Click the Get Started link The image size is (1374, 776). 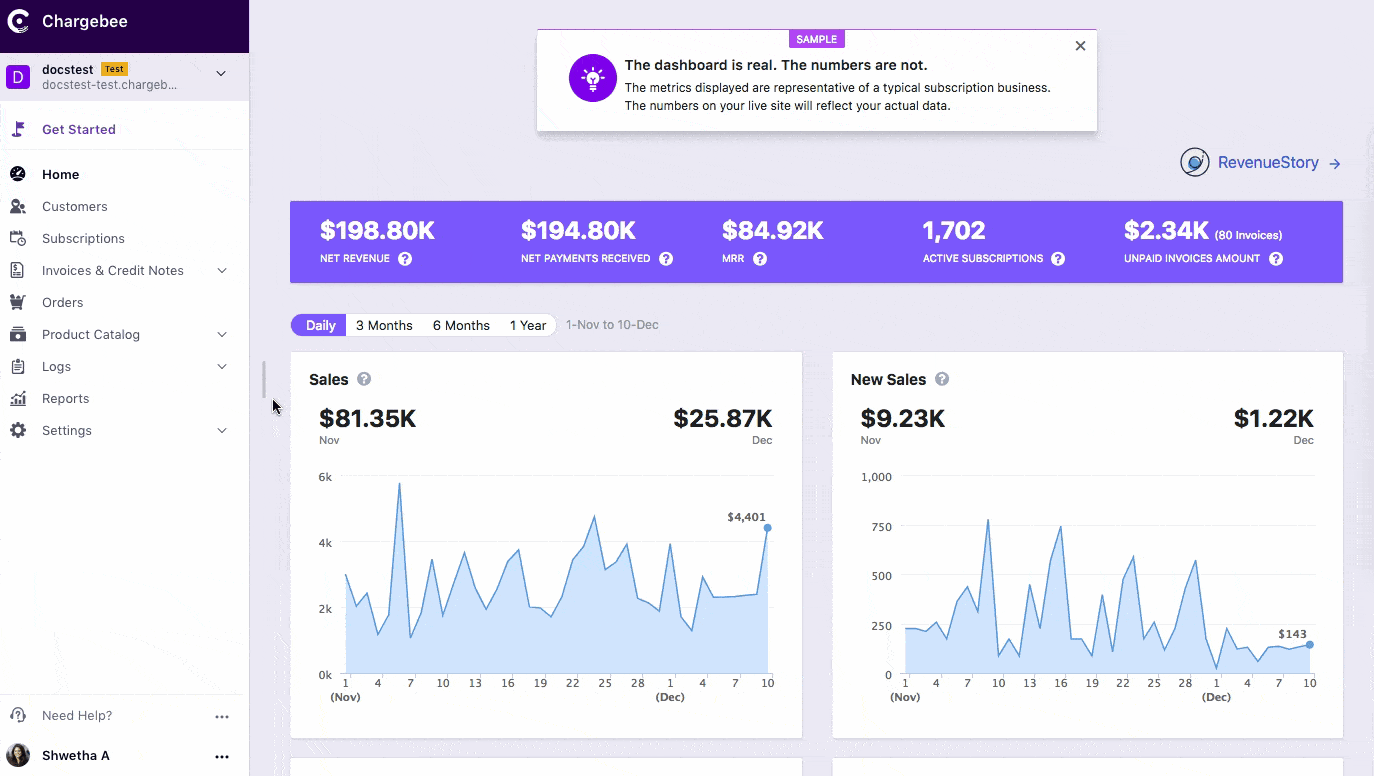[78, 129]
